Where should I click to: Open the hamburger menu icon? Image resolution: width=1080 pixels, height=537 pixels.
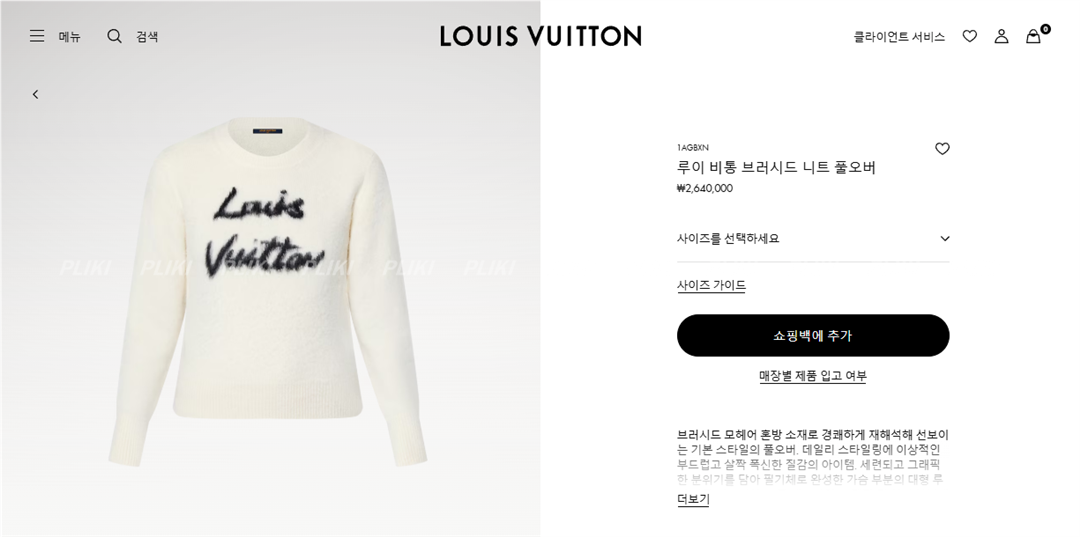[37, 36]
